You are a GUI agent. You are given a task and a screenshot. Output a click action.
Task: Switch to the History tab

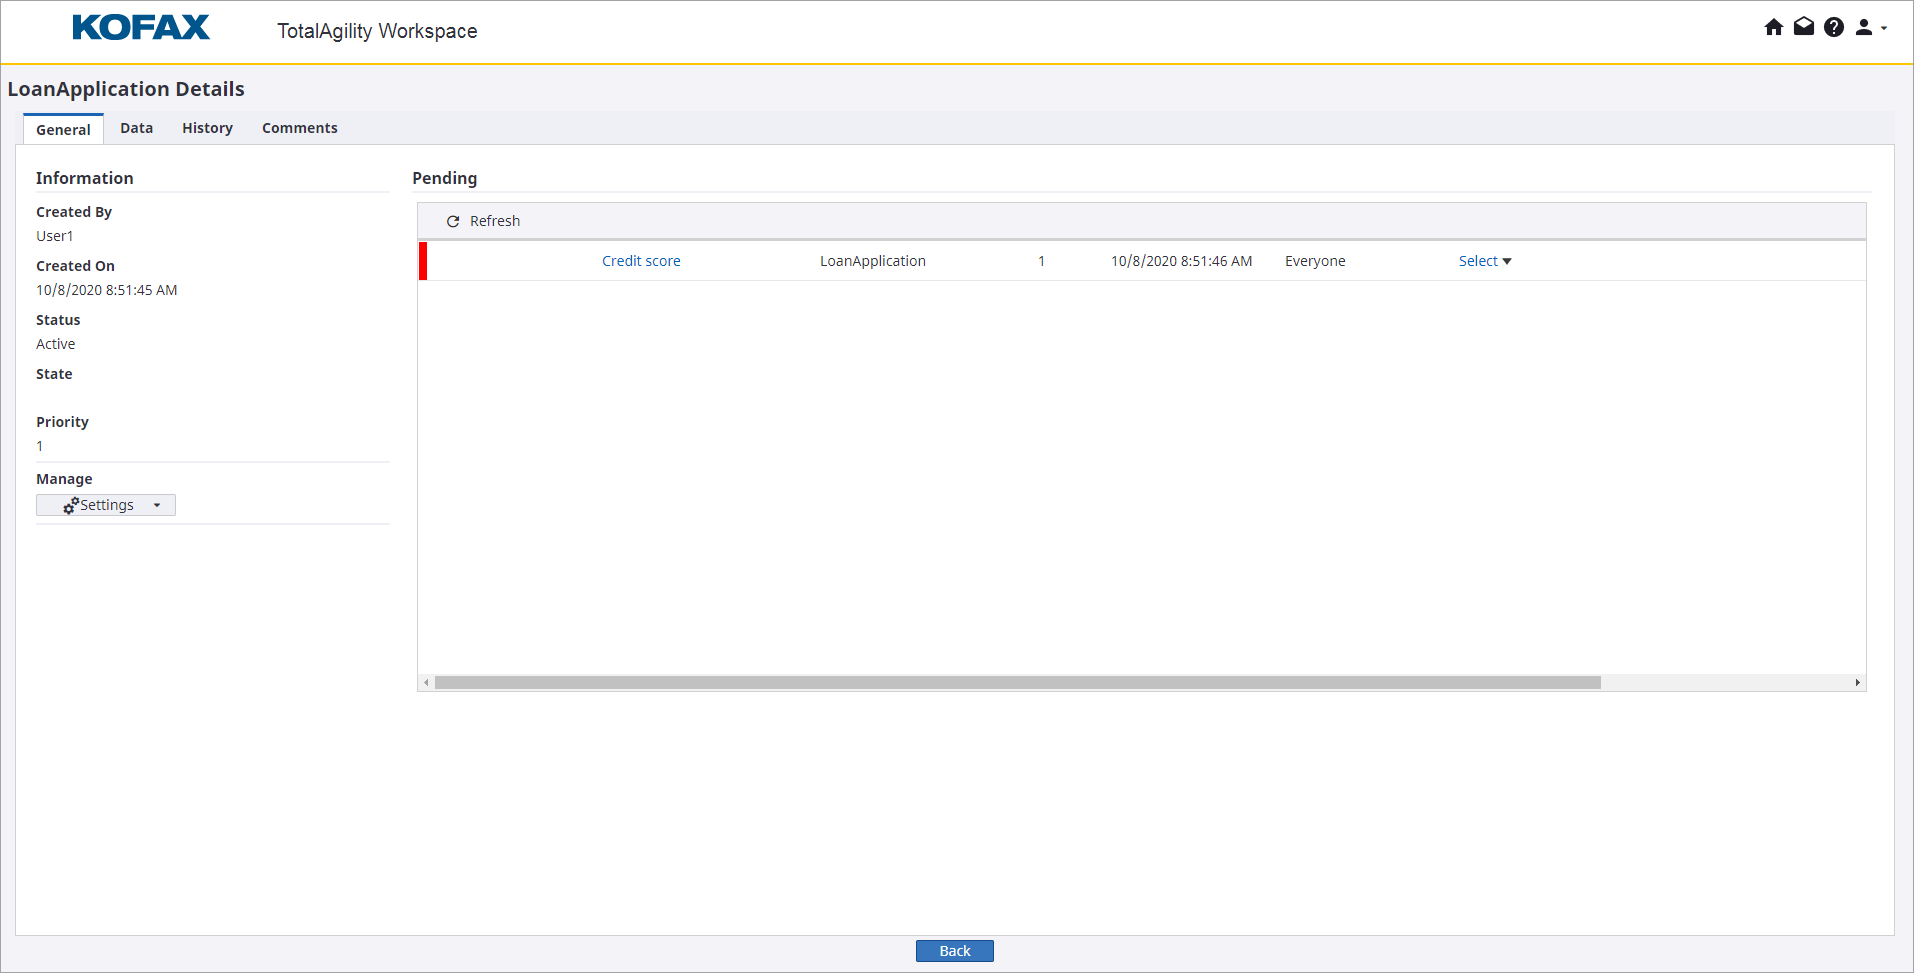(207, 128)
